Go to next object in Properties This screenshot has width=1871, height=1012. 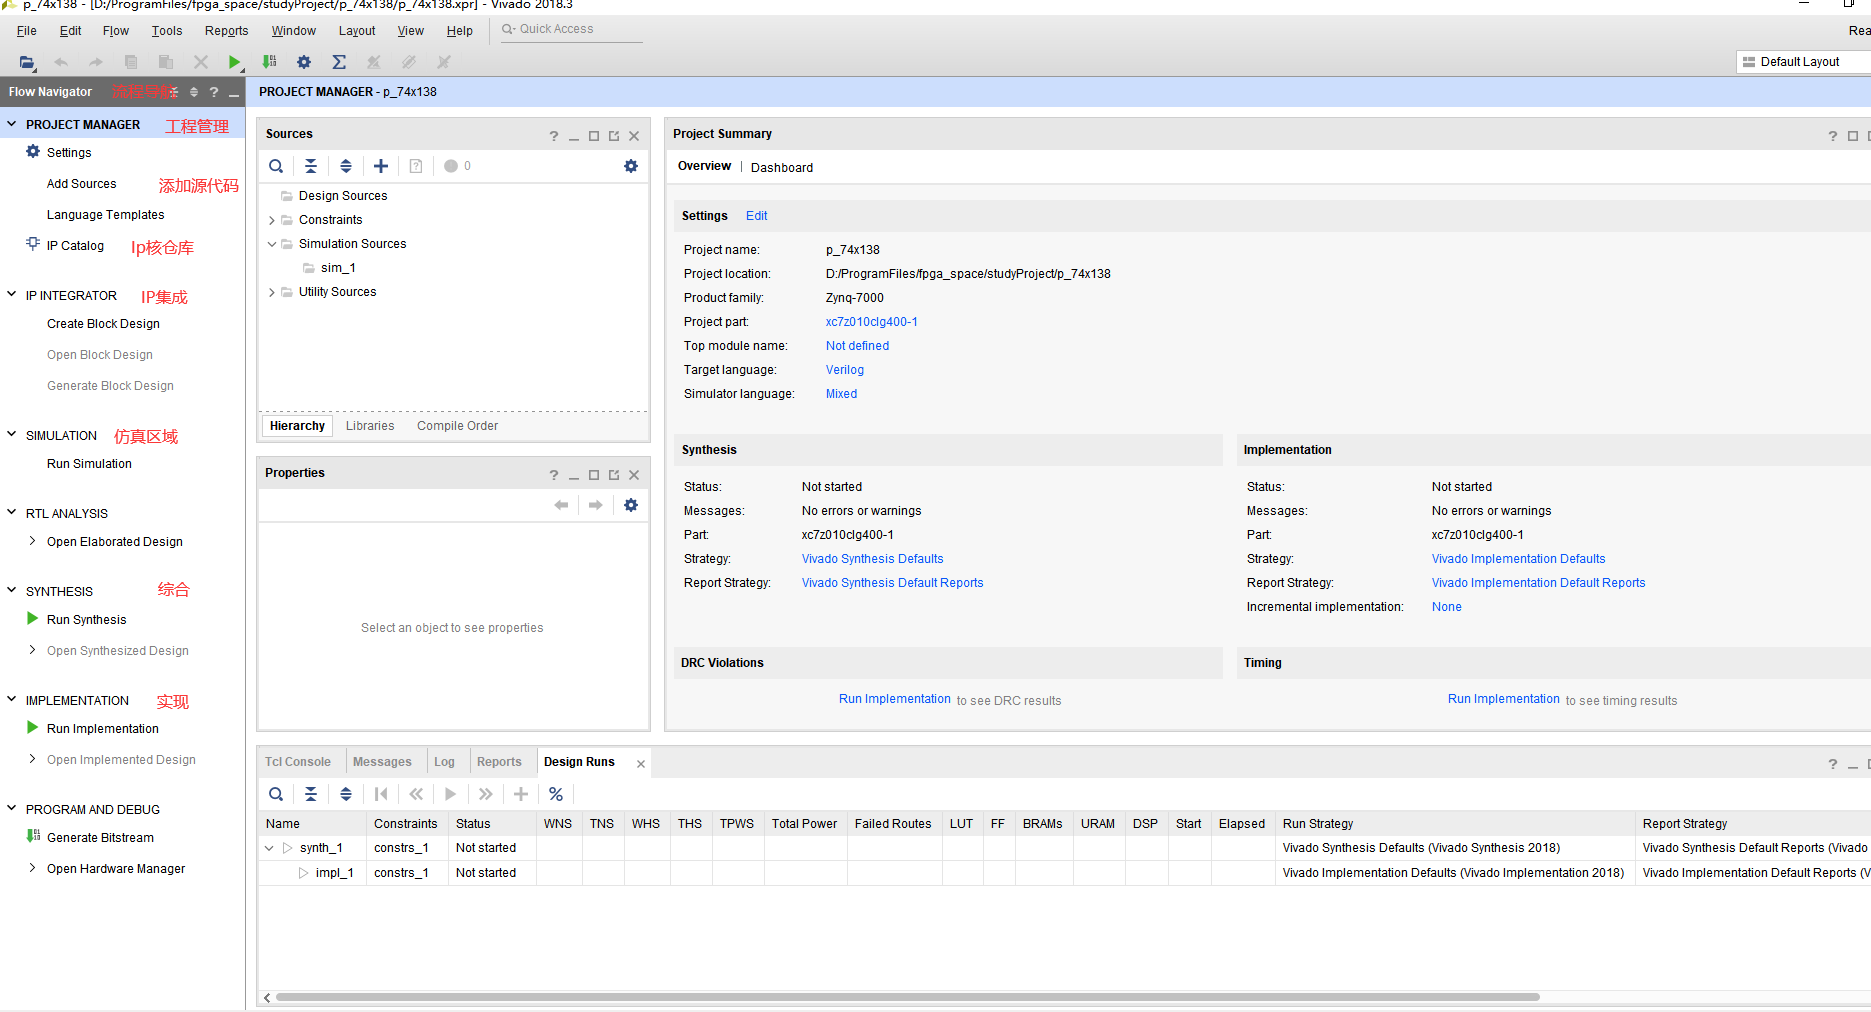pos(596,505)
